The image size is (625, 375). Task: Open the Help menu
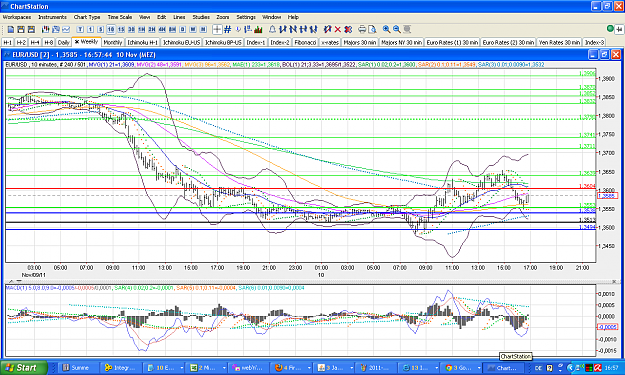click(293, 17)
